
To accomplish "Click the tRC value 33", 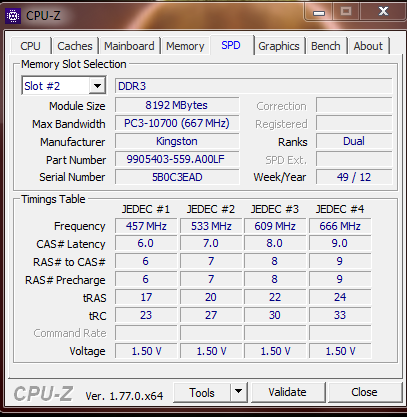I will click(340, 315).
